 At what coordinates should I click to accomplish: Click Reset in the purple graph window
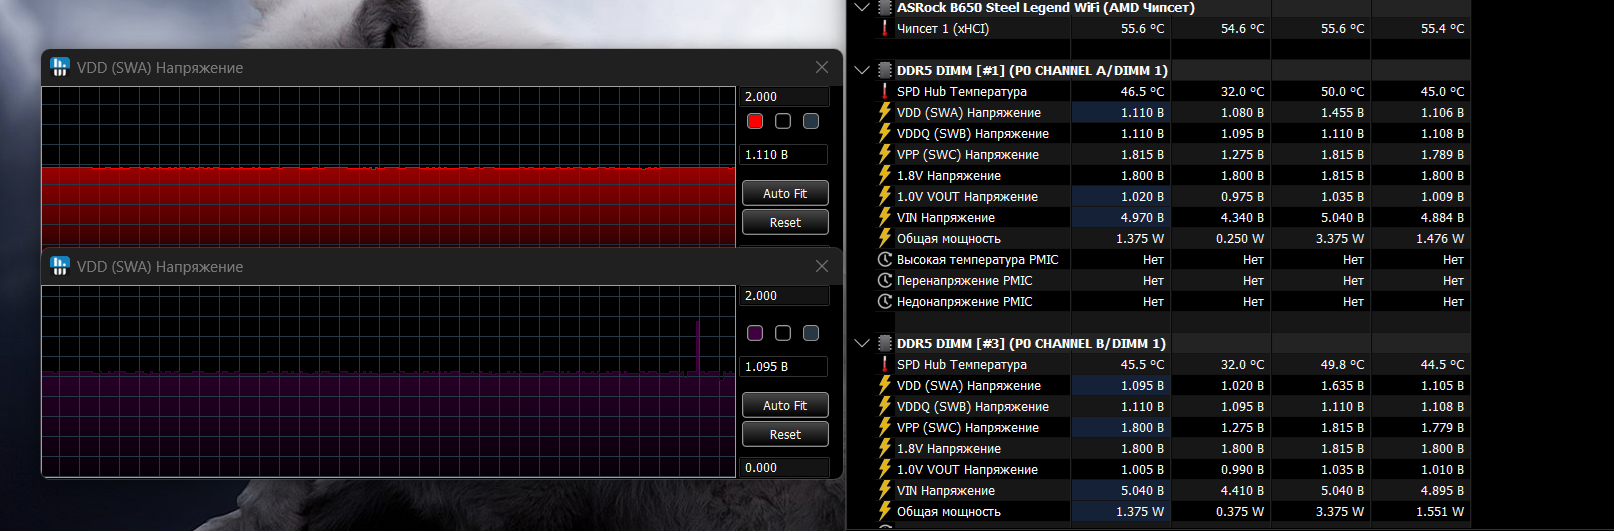(x=785, y=434)
